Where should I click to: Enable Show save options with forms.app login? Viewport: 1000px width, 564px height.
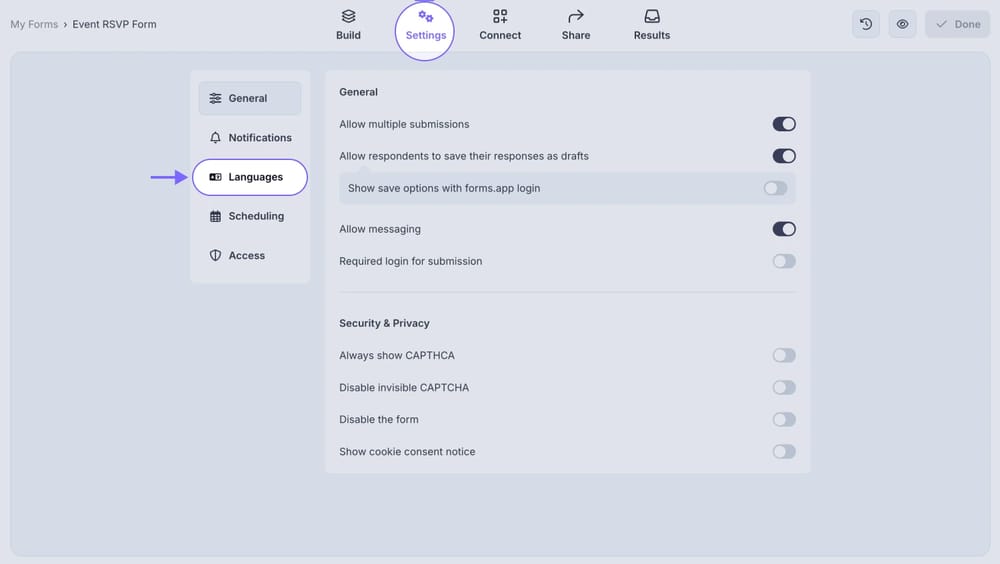(775, 188)
